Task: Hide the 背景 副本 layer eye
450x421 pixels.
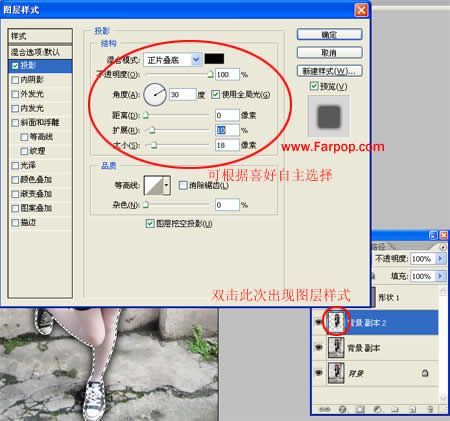Action: coord(319,347)
